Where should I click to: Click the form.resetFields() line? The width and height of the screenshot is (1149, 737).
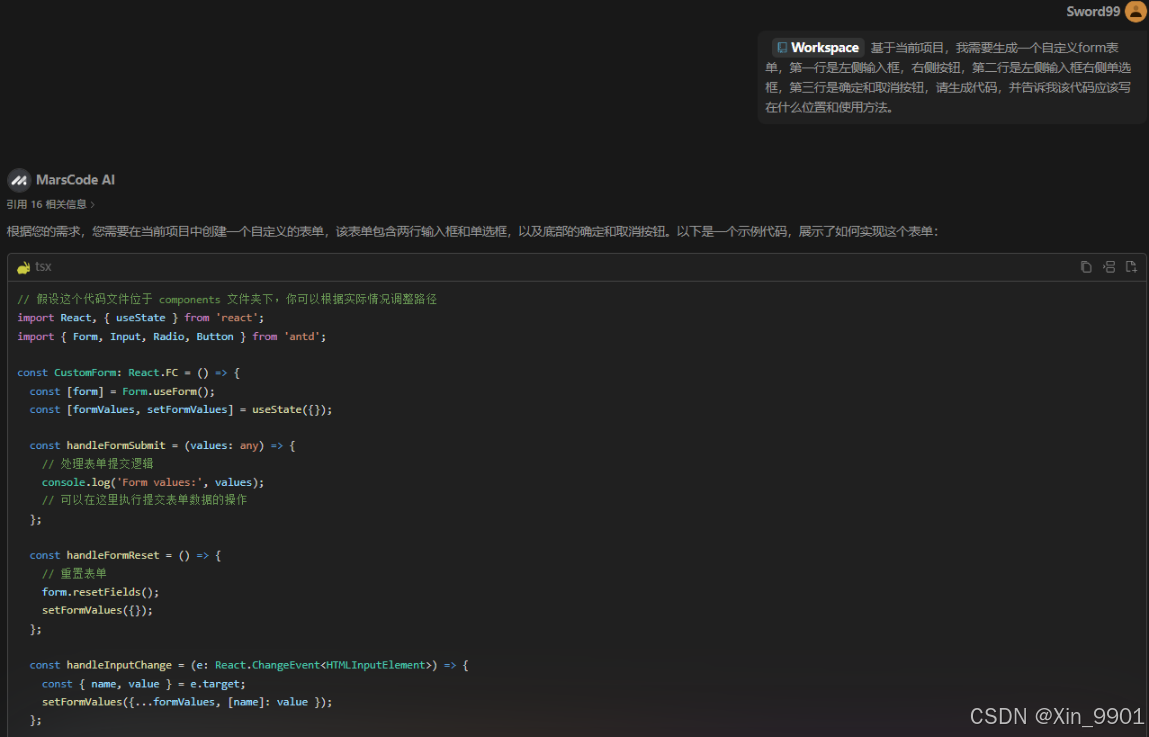100,592
